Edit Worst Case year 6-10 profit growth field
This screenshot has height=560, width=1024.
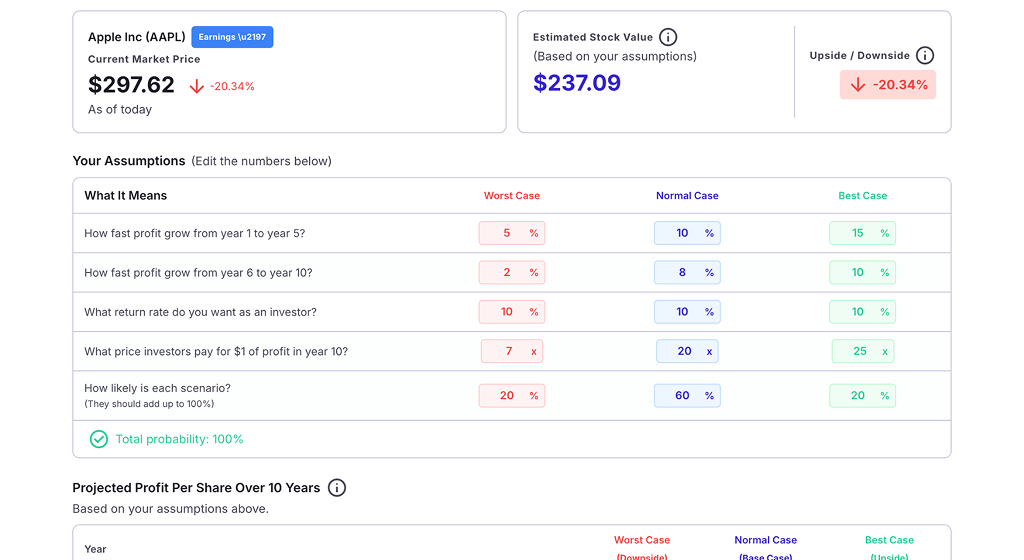coord(511,272)
